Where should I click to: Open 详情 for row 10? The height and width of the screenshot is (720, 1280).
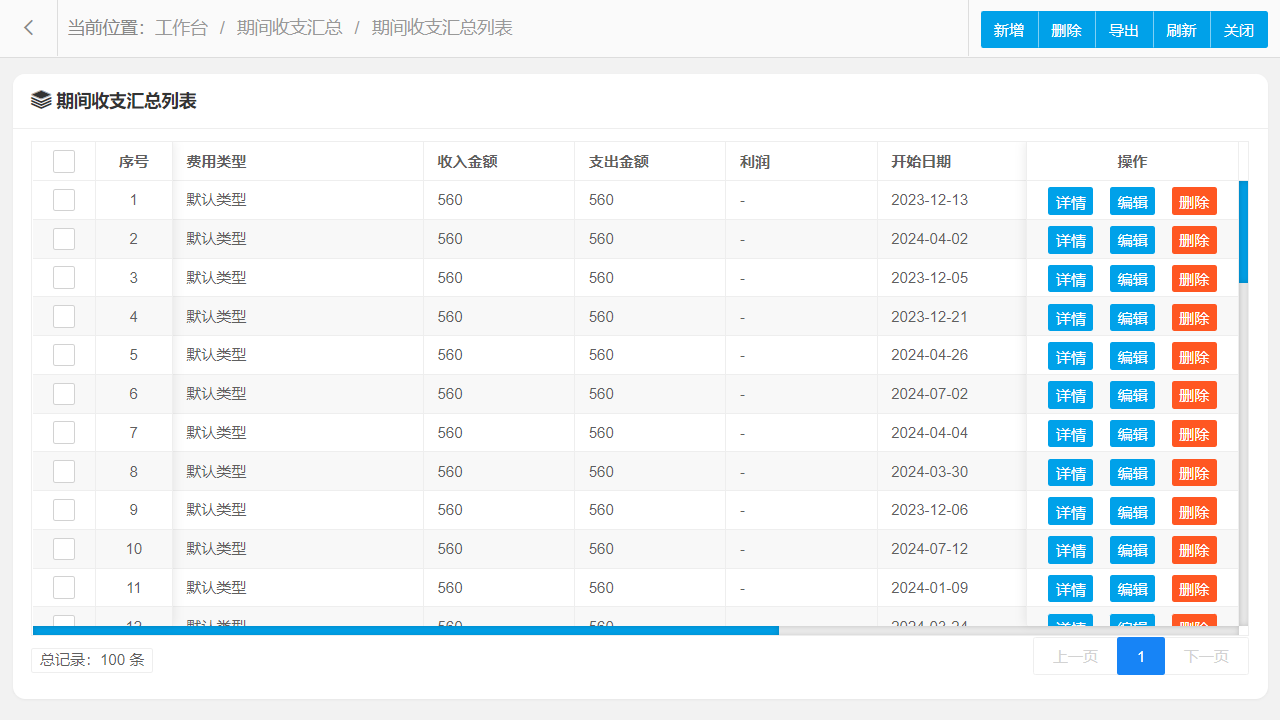[x=1070, y=550]
